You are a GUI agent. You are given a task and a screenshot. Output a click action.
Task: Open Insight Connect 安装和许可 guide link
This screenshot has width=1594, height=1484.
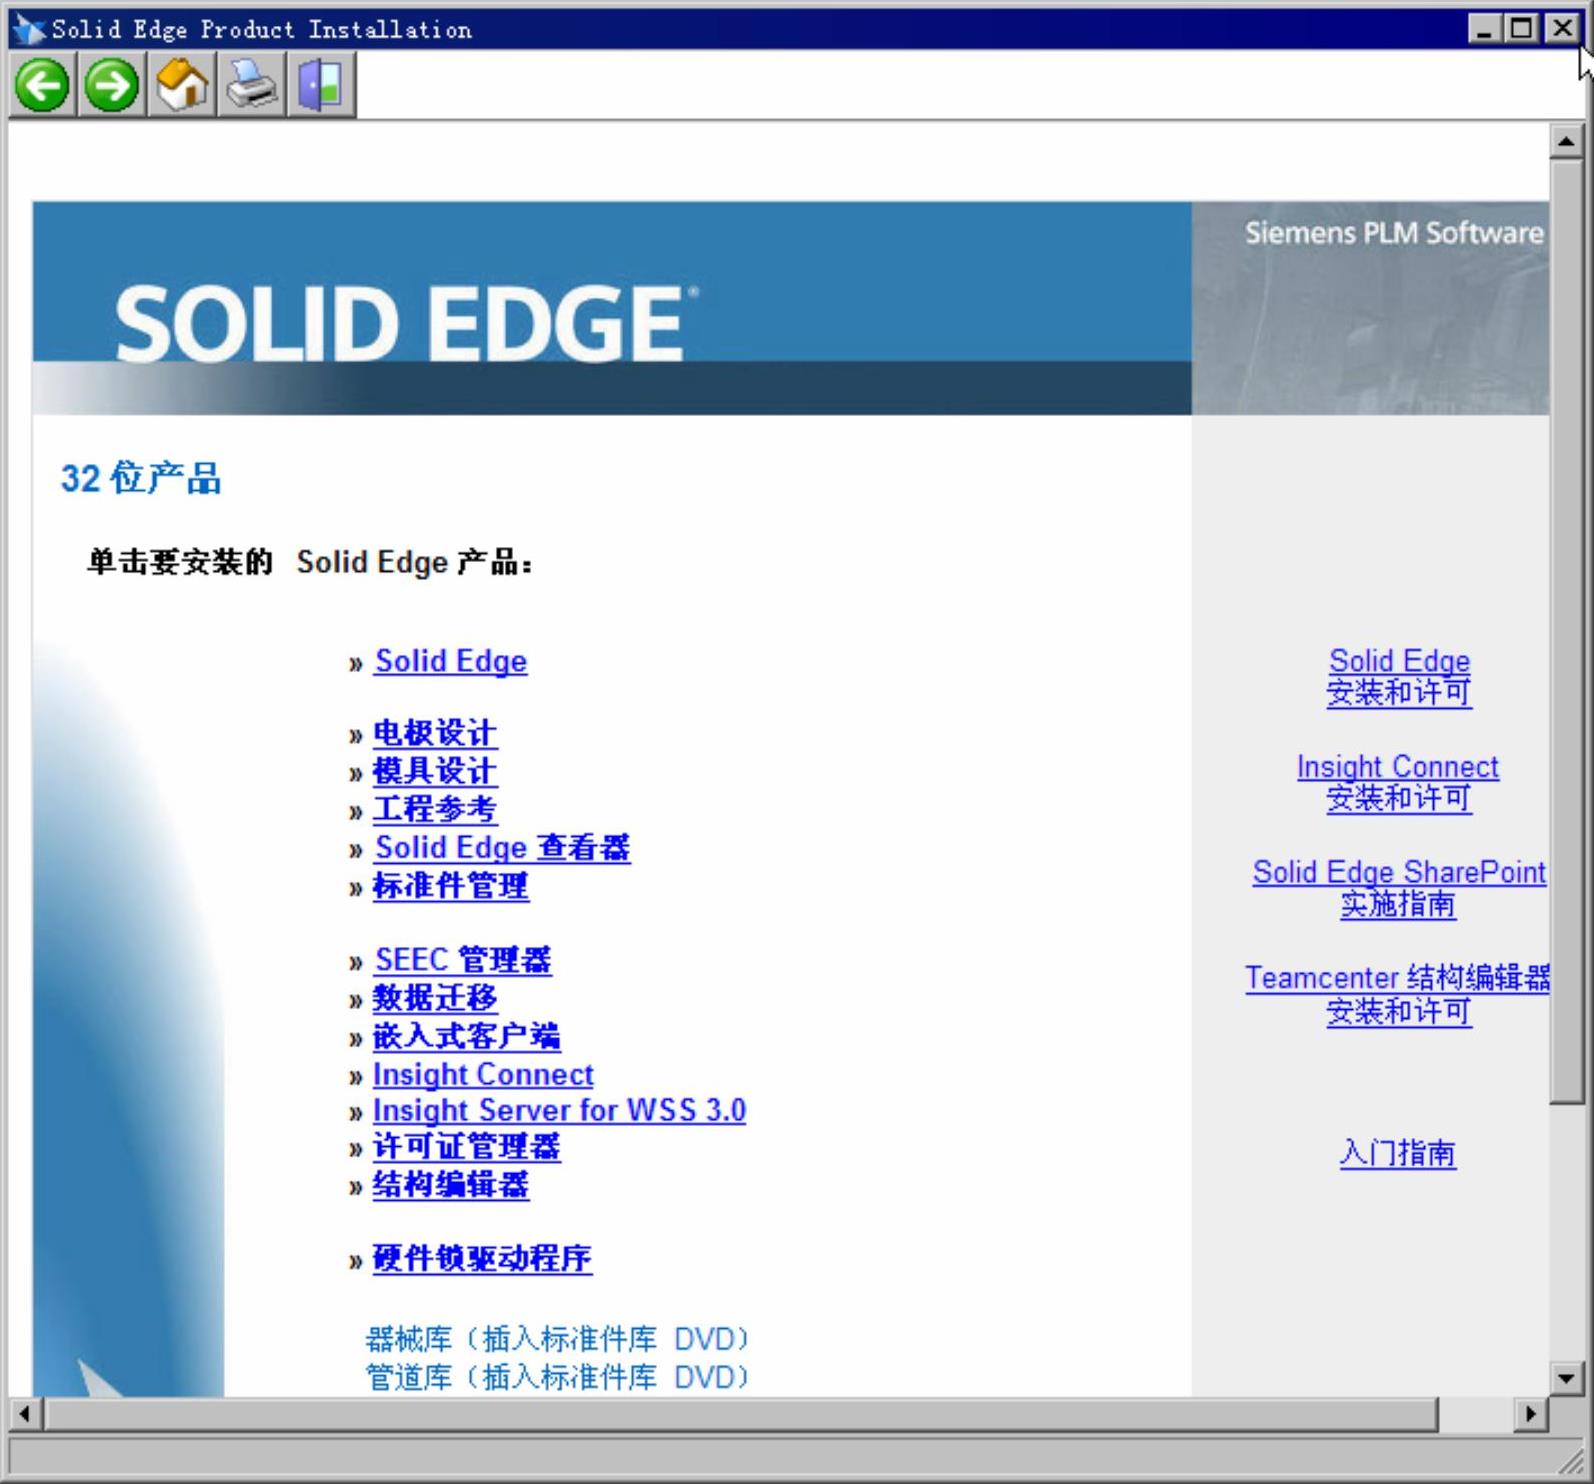click(1398, 783)
